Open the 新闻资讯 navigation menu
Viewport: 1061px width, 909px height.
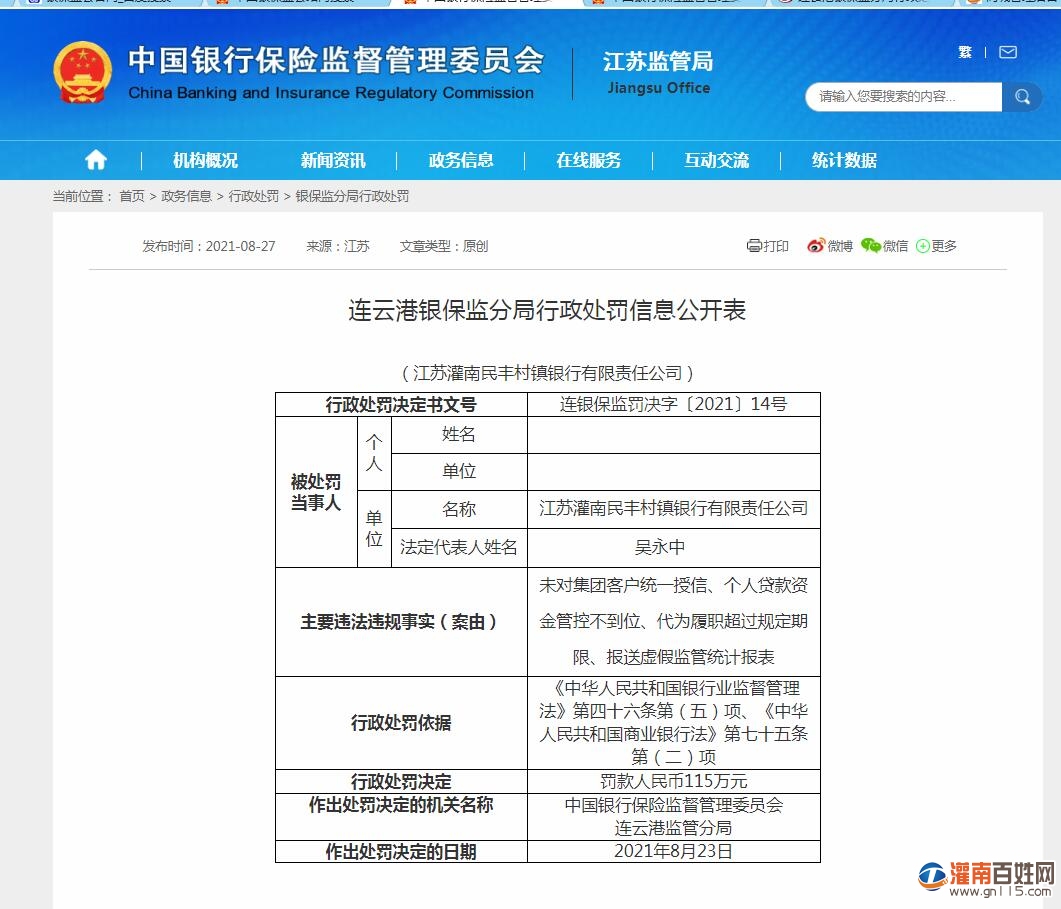coord(332,160)
